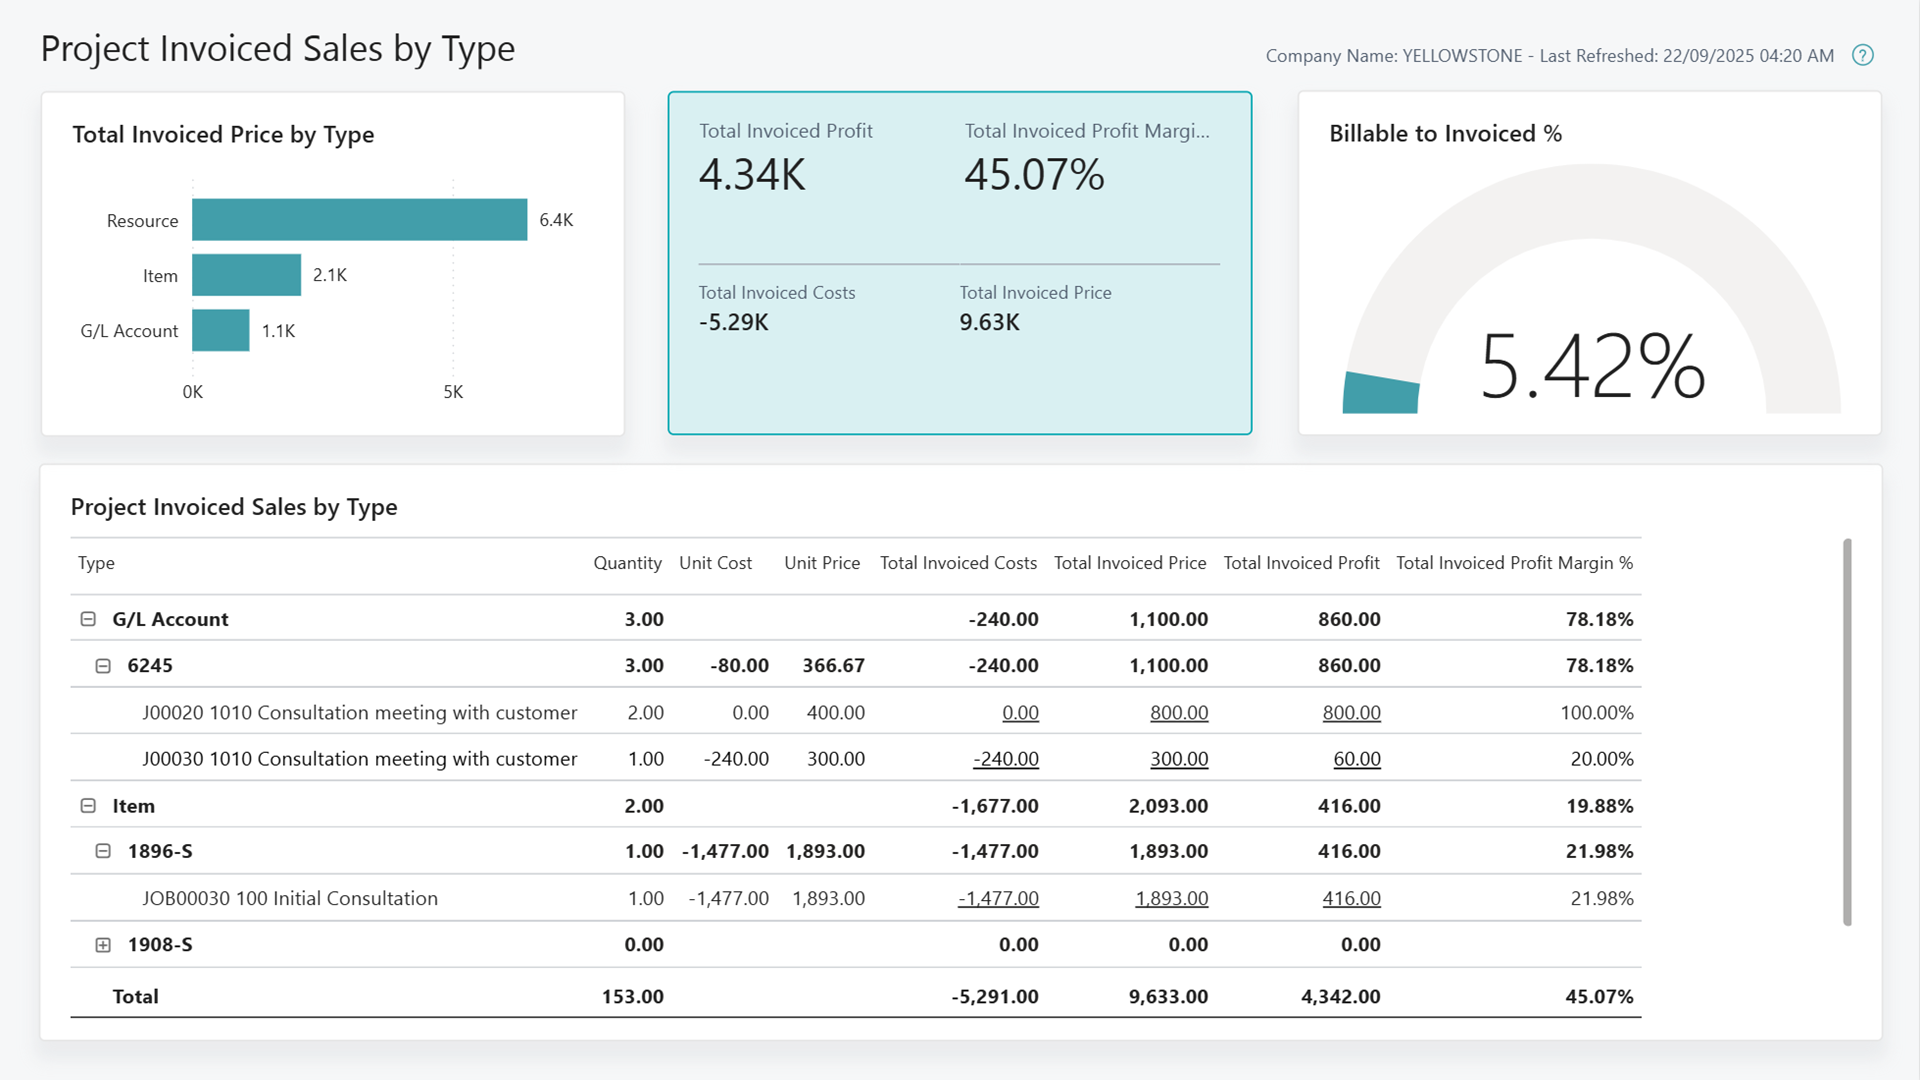Select the Item bar in the chart
Image resolution: width=1920 pixels, height=1080 pixels.
tap(245, 274)
